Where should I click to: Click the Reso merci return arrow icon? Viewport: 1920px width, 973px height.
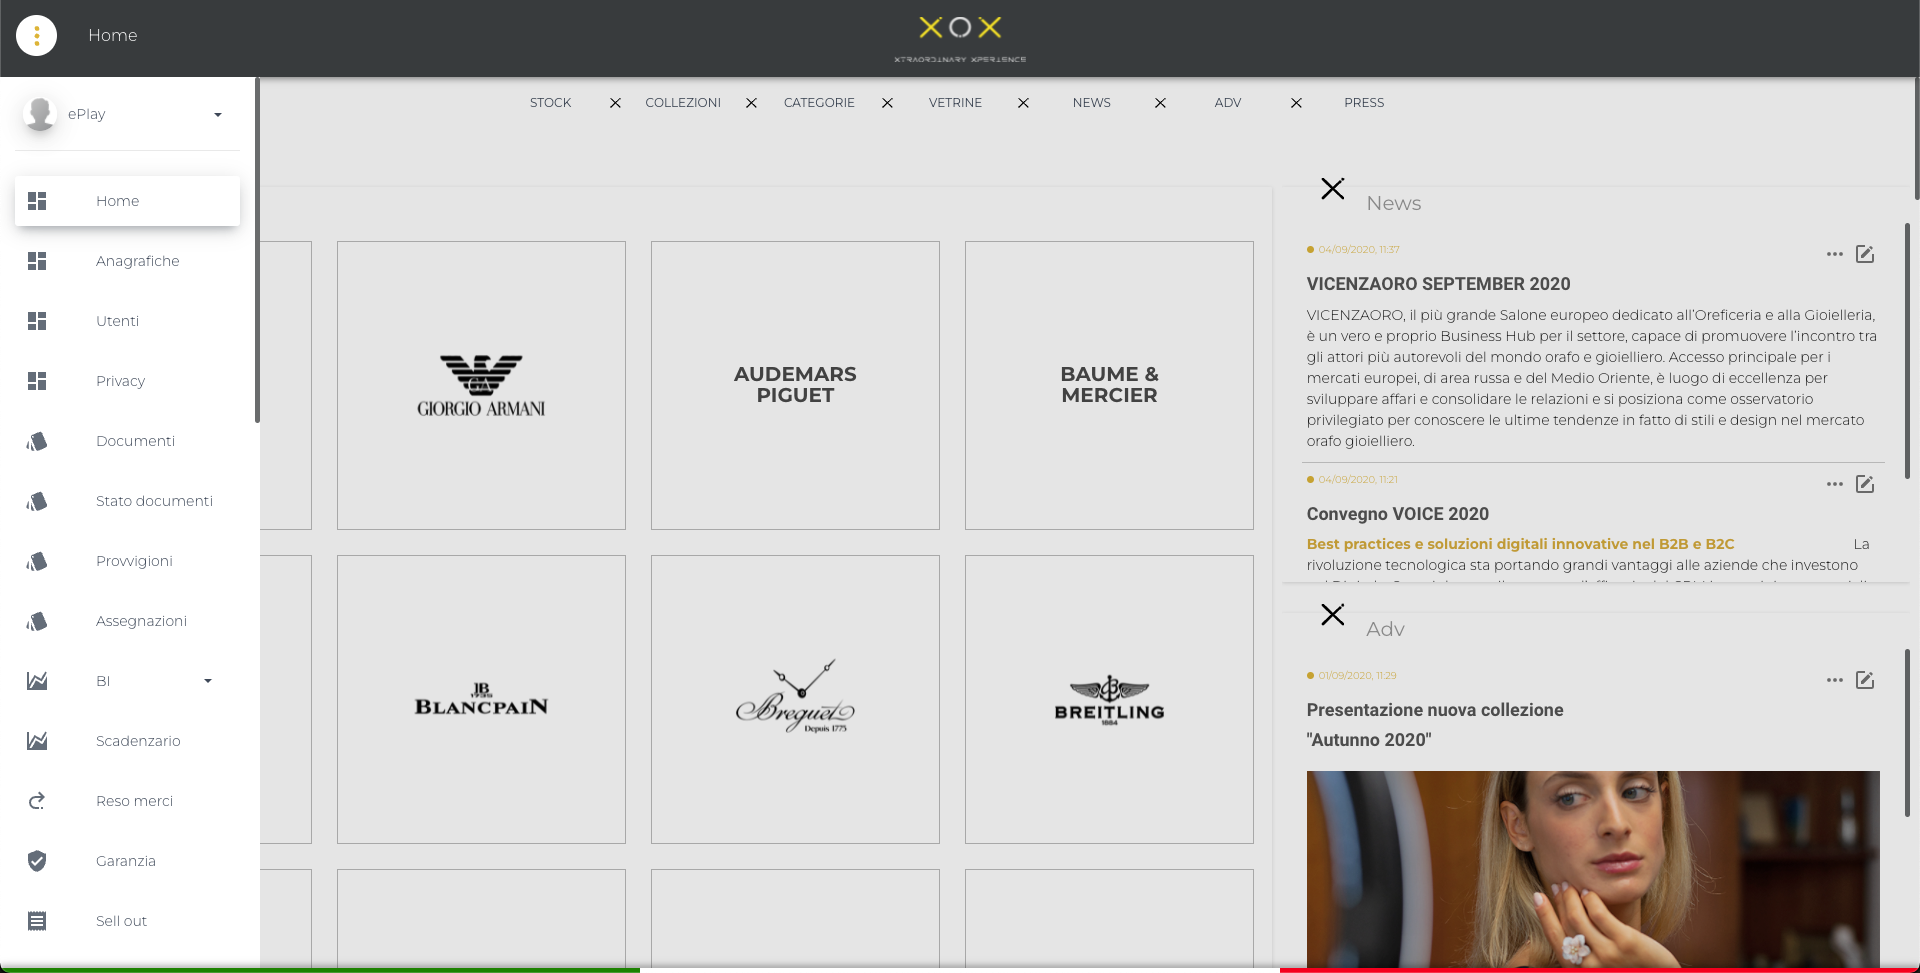click(37, 801)
